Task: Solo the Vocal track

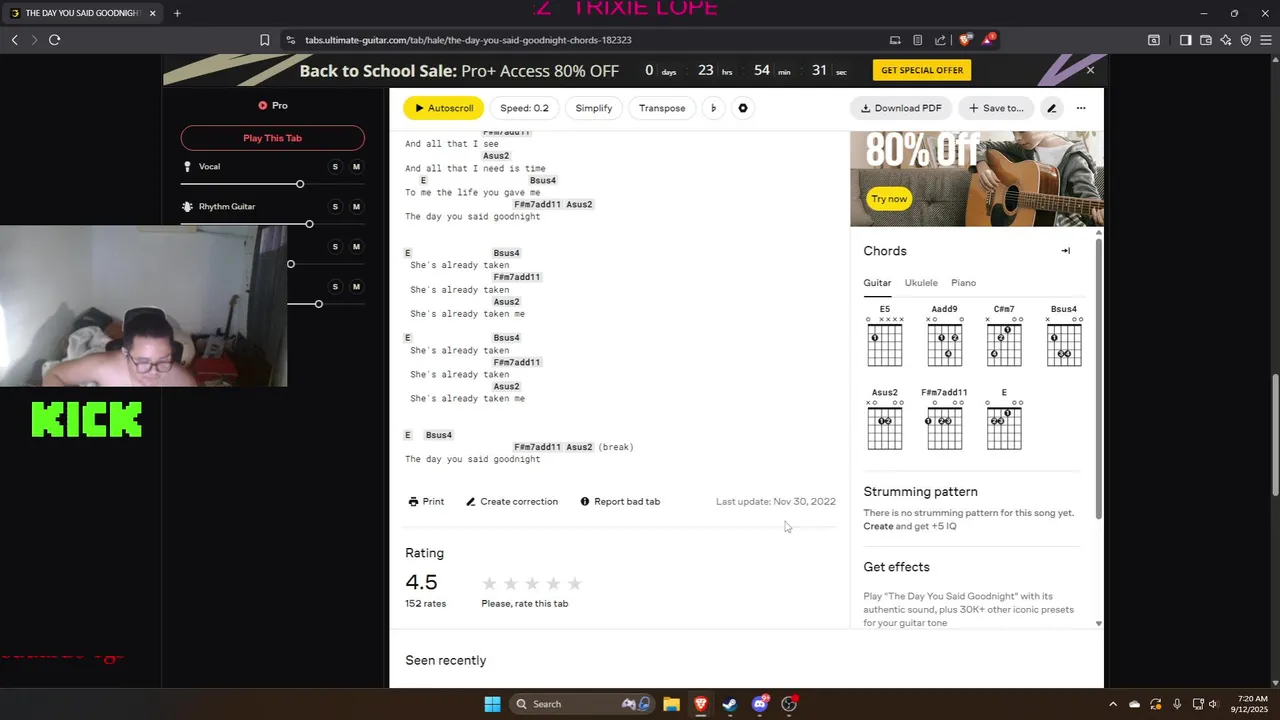Action: (335, 167)
